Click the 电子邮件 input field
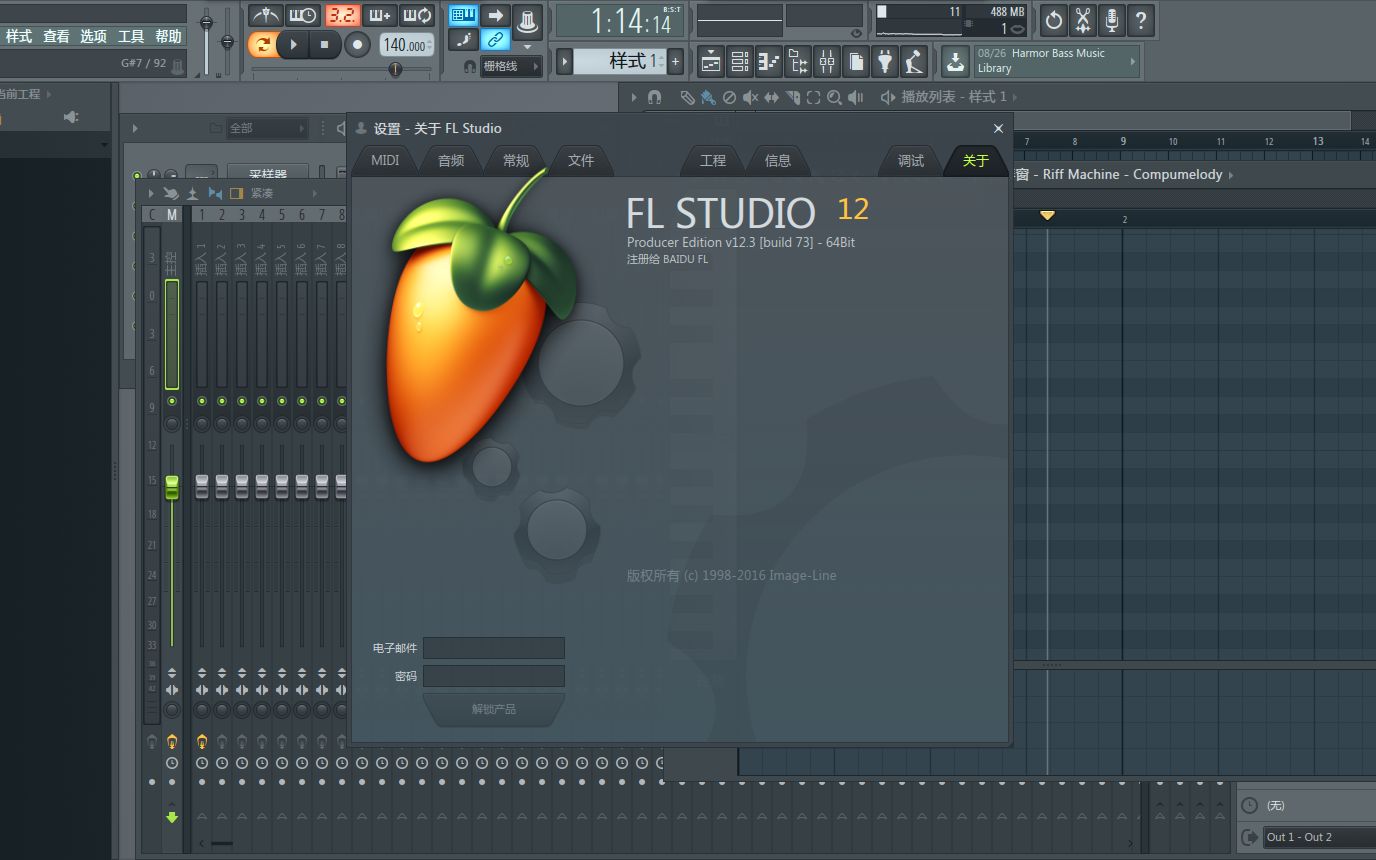This screenshot has width=1376, height=860. (x=494, y=648)
